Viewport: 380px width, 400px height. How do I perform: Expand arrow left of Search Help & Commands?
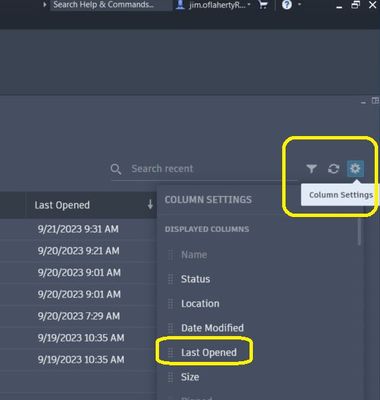click(x=44, y=5)
